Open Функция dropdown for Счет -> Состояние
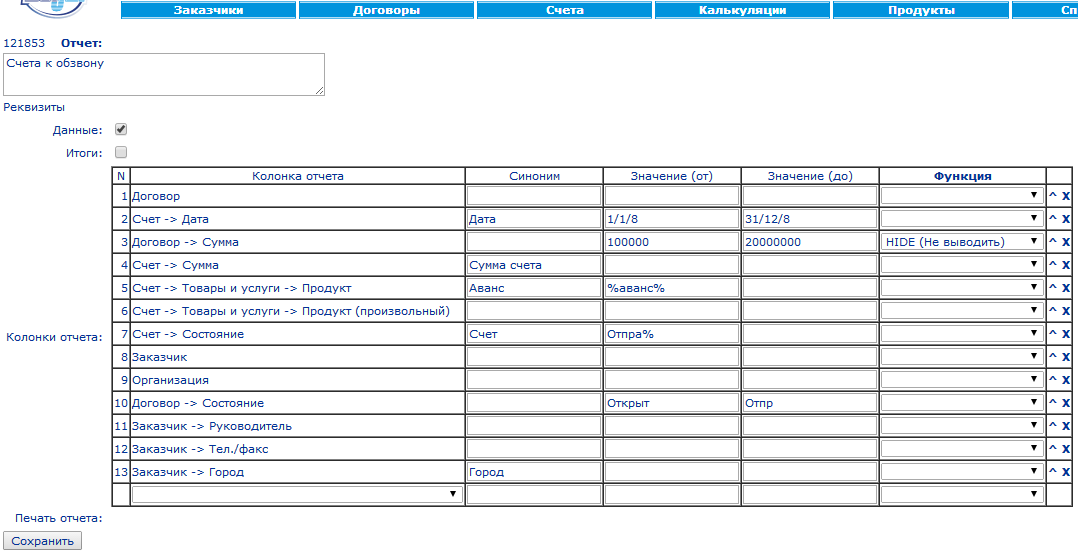This screenshot has width=1078, height=553. [x=962, y=334]
